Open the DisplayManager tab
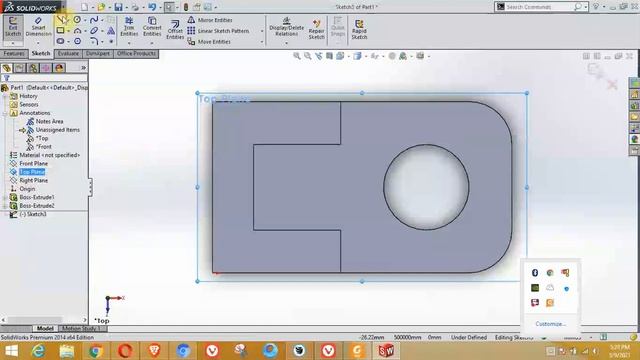The height and width of the screenshot is (360, 640). click(x=60, y=68)
